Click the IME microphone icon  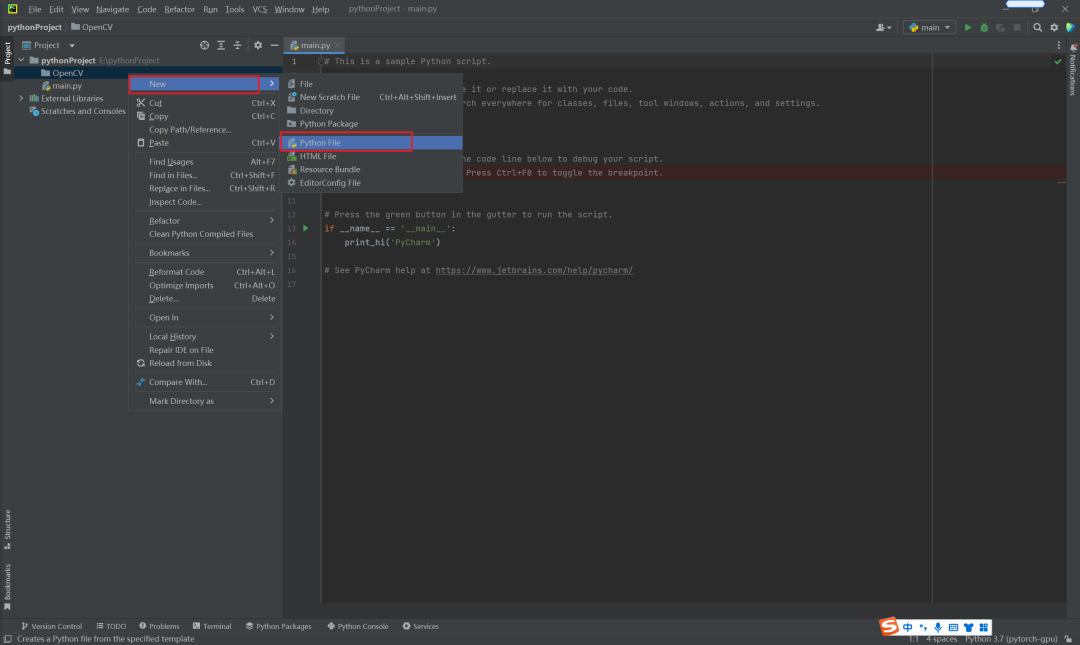pyautogui.click(x=938, y=627)
